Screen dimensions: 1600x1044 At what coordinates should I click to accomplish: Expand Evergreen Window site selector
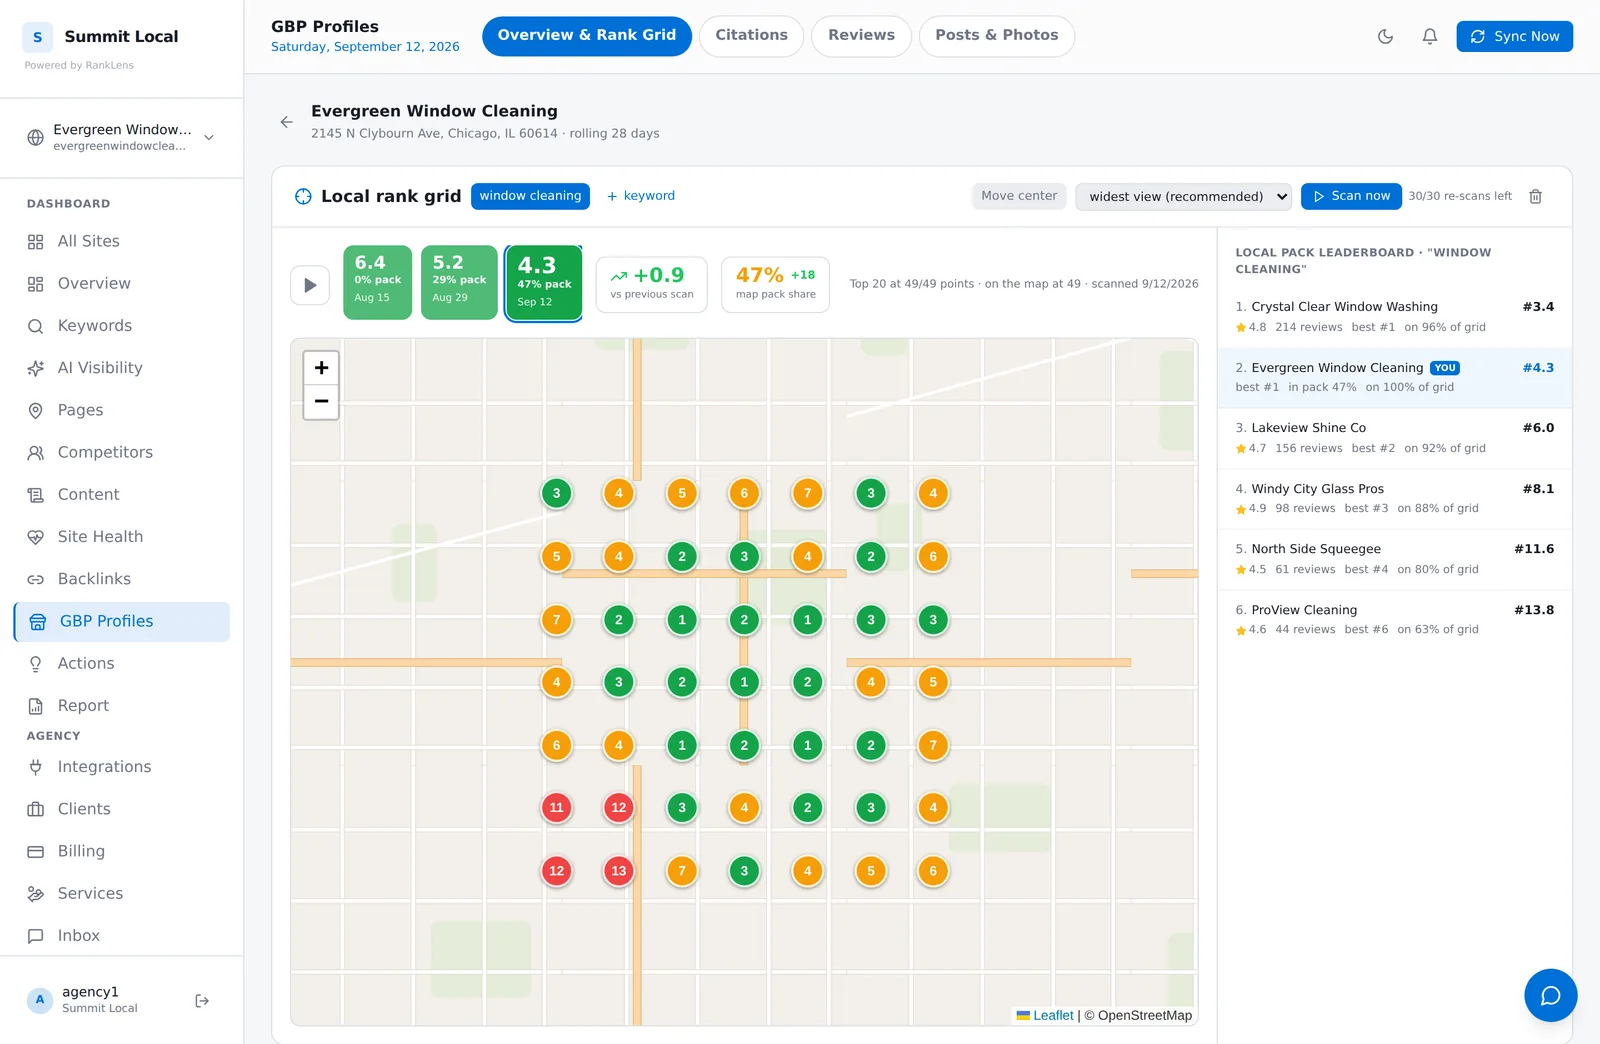121,137
